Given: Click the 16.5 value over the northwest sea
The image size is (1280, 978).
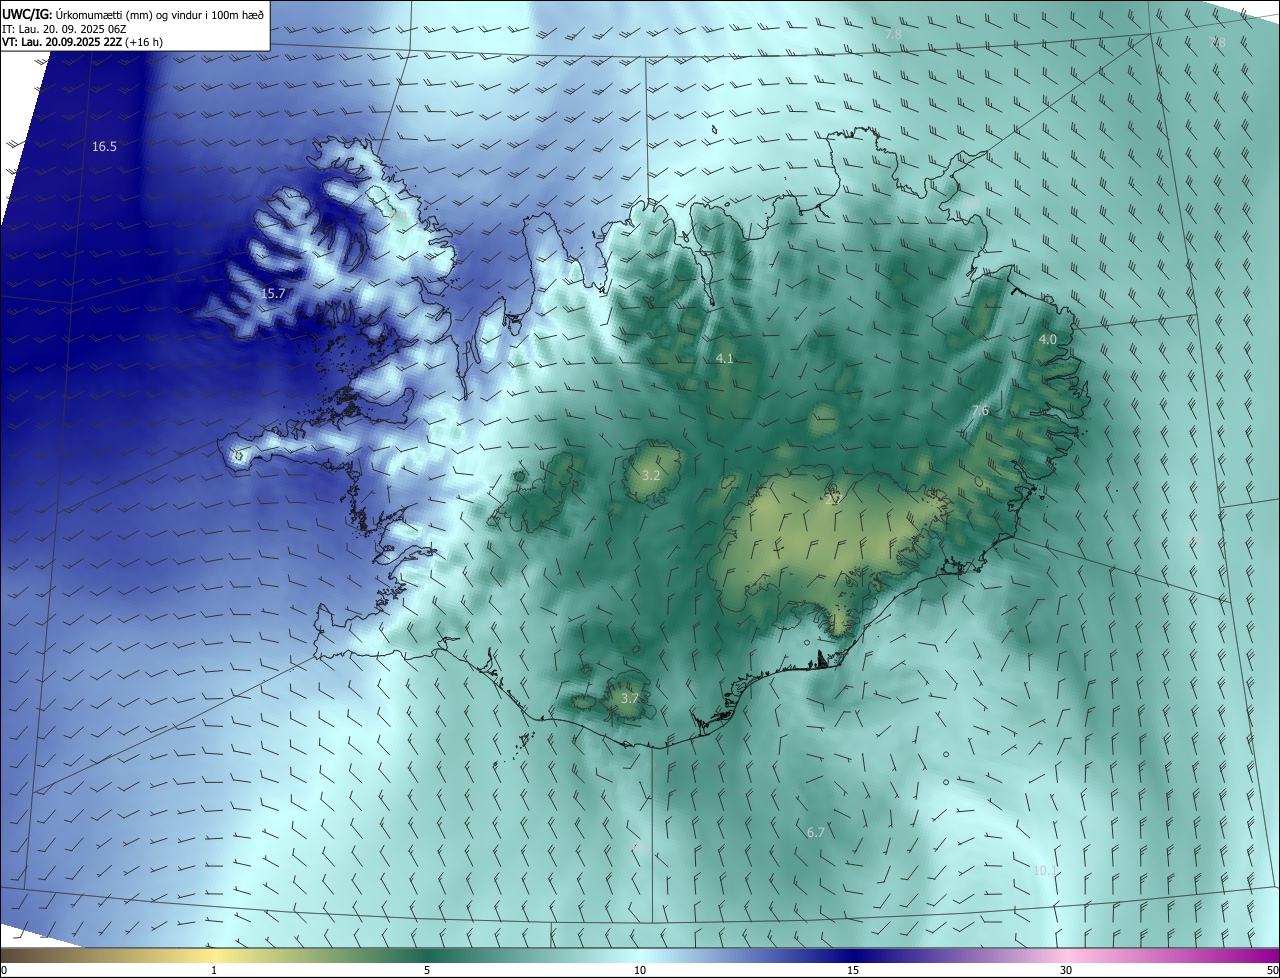Looking at the screenshot, I should (x=104, y=147).
